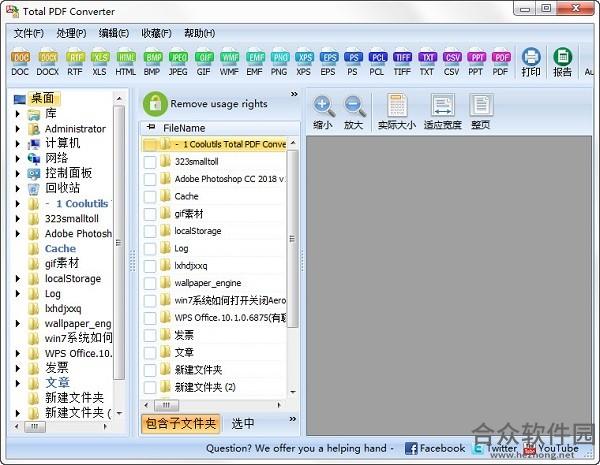This screenshot has width=600, height=465.
Task: Open the 收藏(F) menu
Action: tap(156, 34)
